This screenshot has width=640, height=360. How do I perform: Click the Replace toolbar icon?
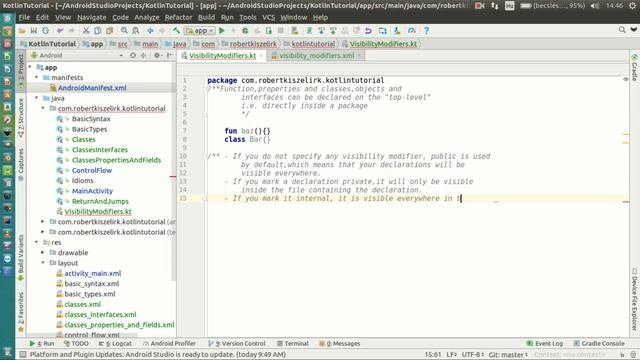136,31
